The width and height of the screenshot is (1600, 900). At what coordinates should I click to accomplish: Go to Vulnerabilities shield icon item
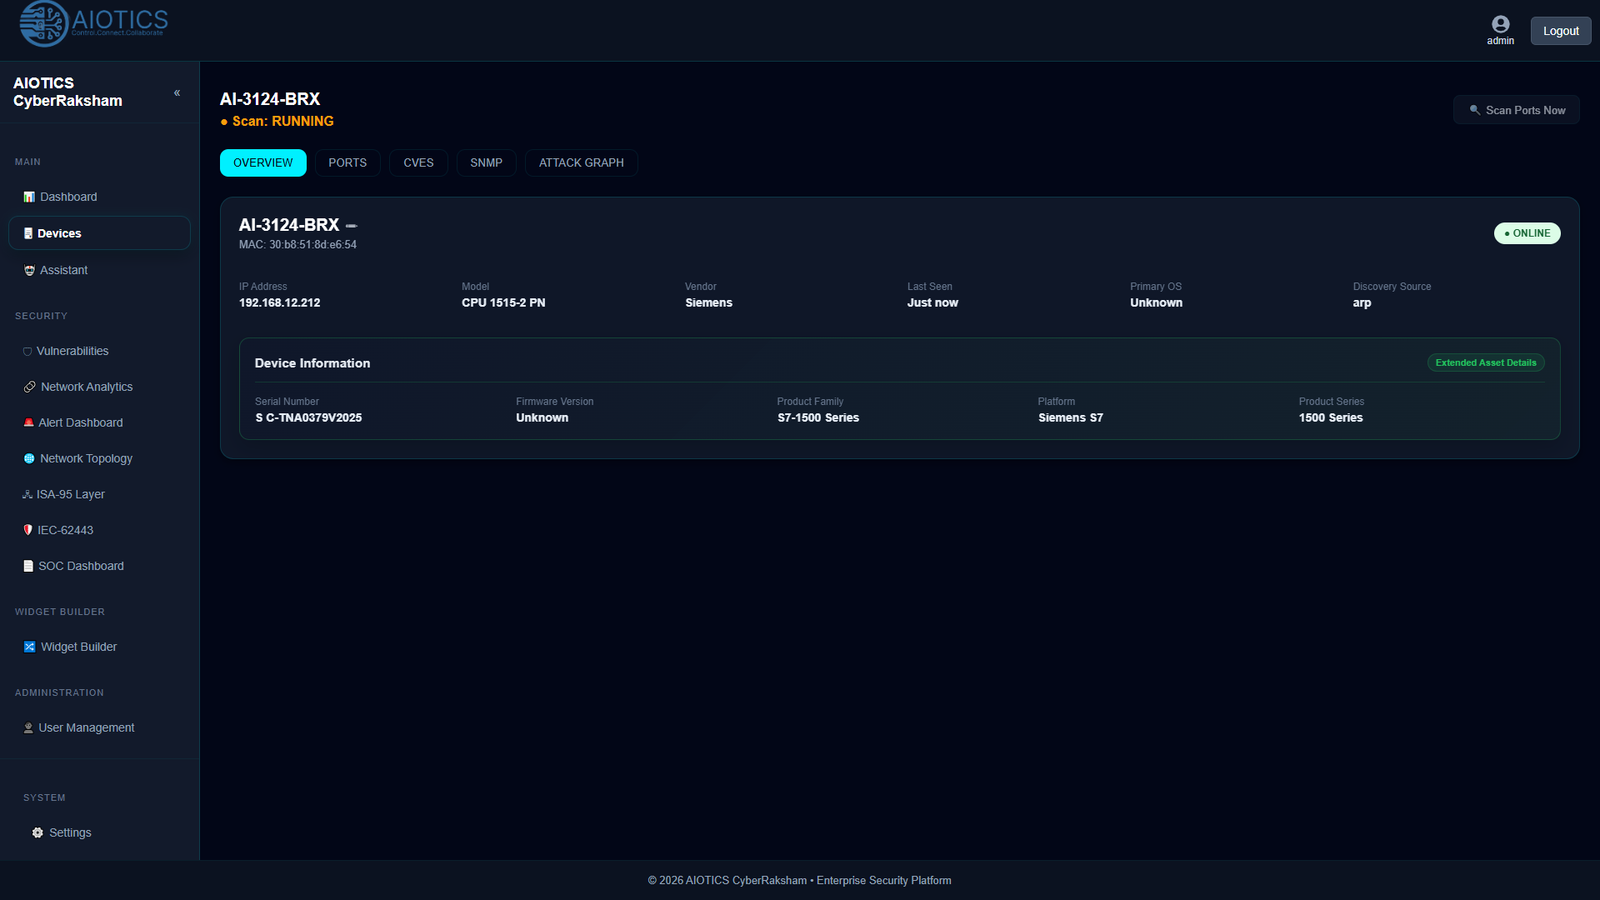click(27, 351)
